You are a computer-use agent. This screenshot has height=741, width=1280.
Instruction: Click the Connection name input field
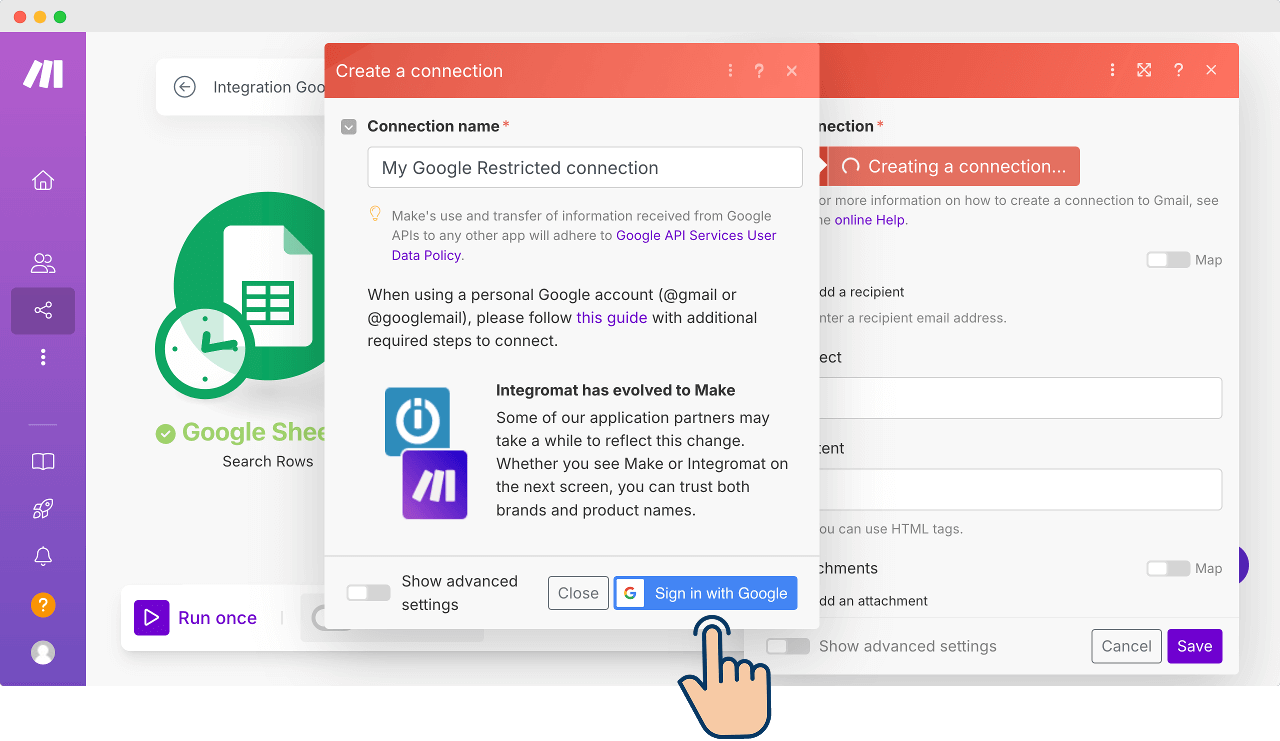[585, 168]
